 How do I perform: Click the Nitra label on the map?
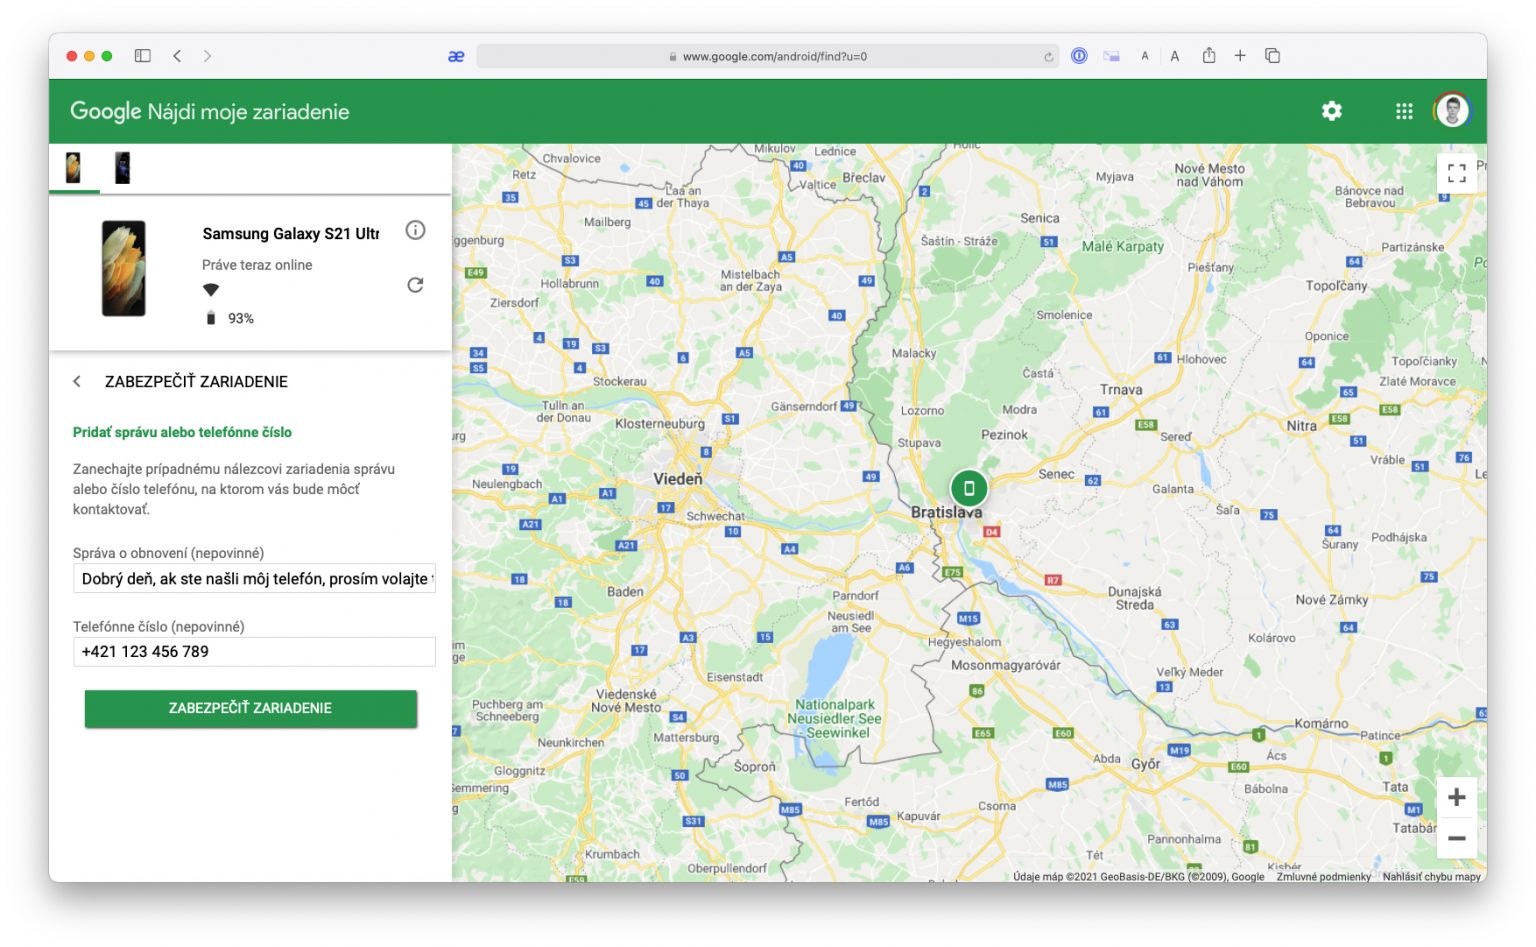pos(1301,426)
